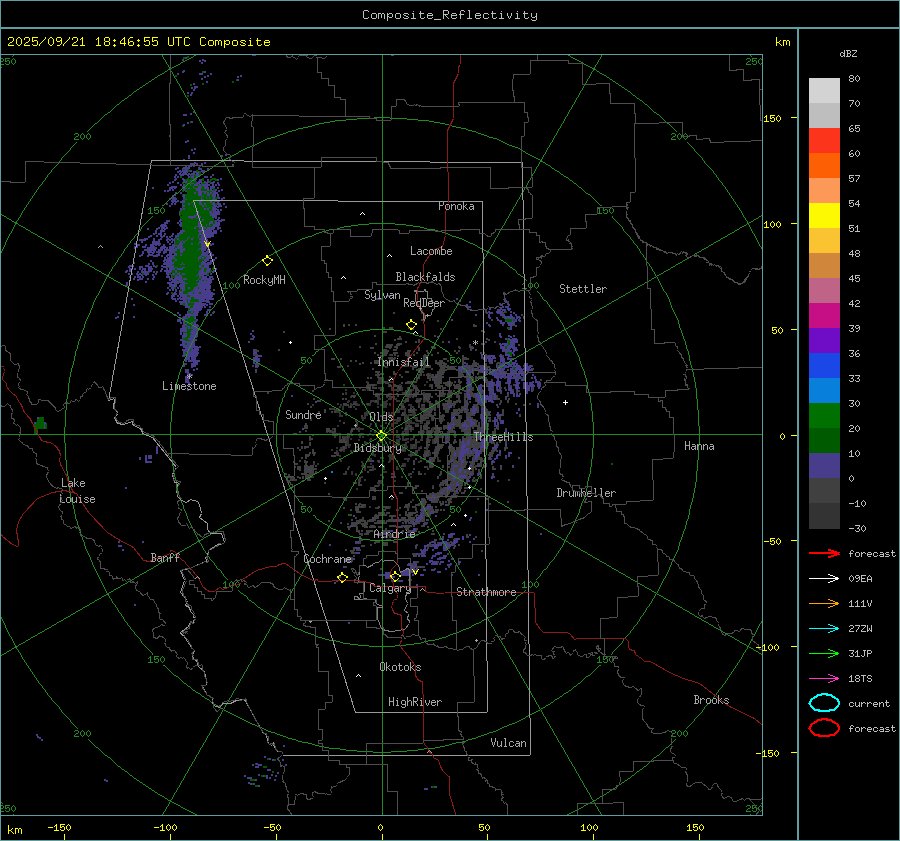
Task: Click the yellow diamond at radar center
Action: coord(381,435)
